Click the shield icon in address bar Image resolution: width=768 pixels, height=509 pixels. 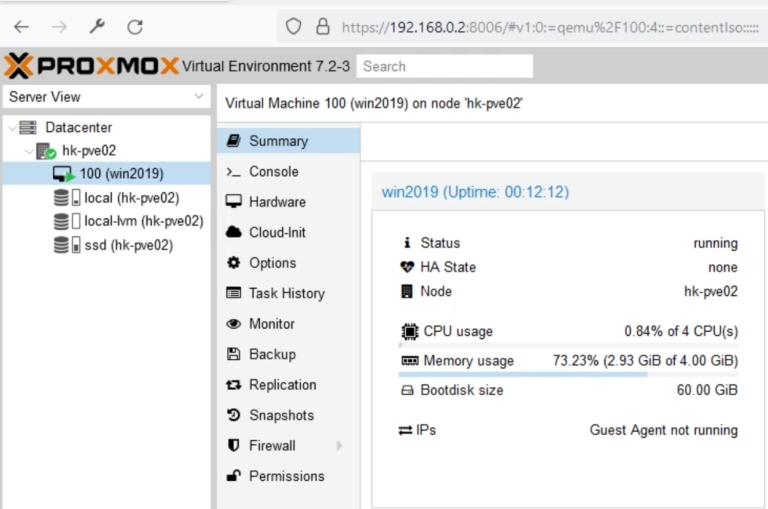point(293,27)
